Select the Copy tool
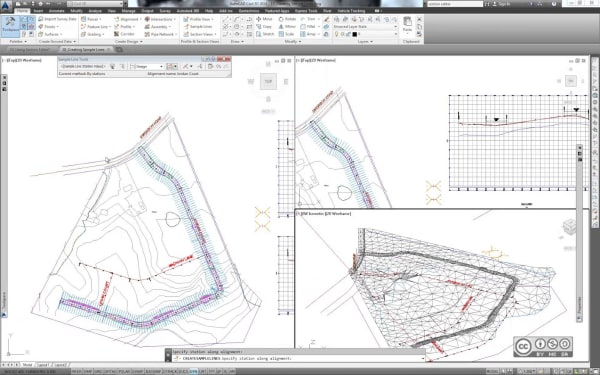The width and height of the screenshot is (600, 375). click(264, 26)
